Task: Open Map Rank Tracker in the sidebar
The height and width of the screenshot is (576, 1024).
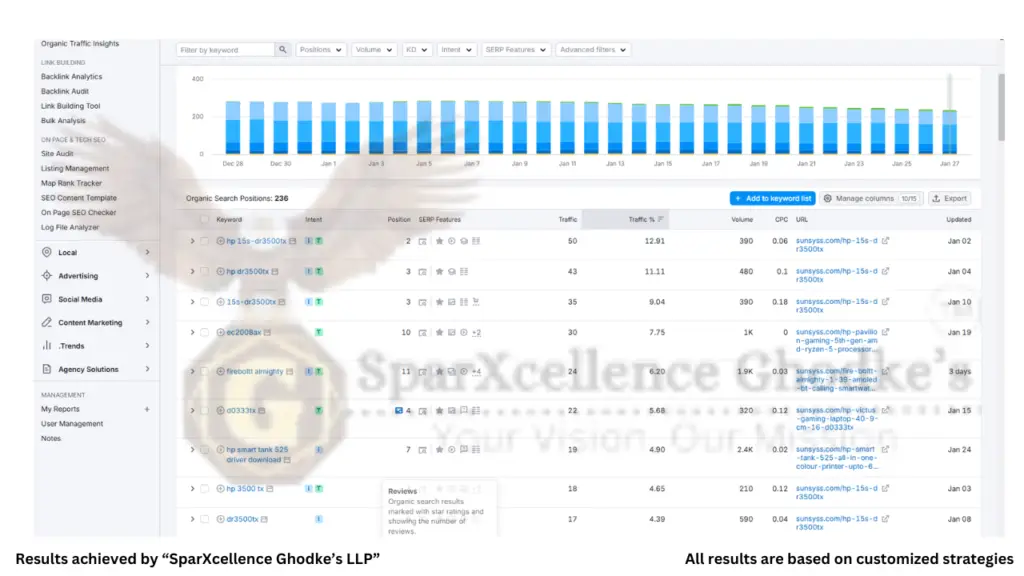Action: click(72, 184)
